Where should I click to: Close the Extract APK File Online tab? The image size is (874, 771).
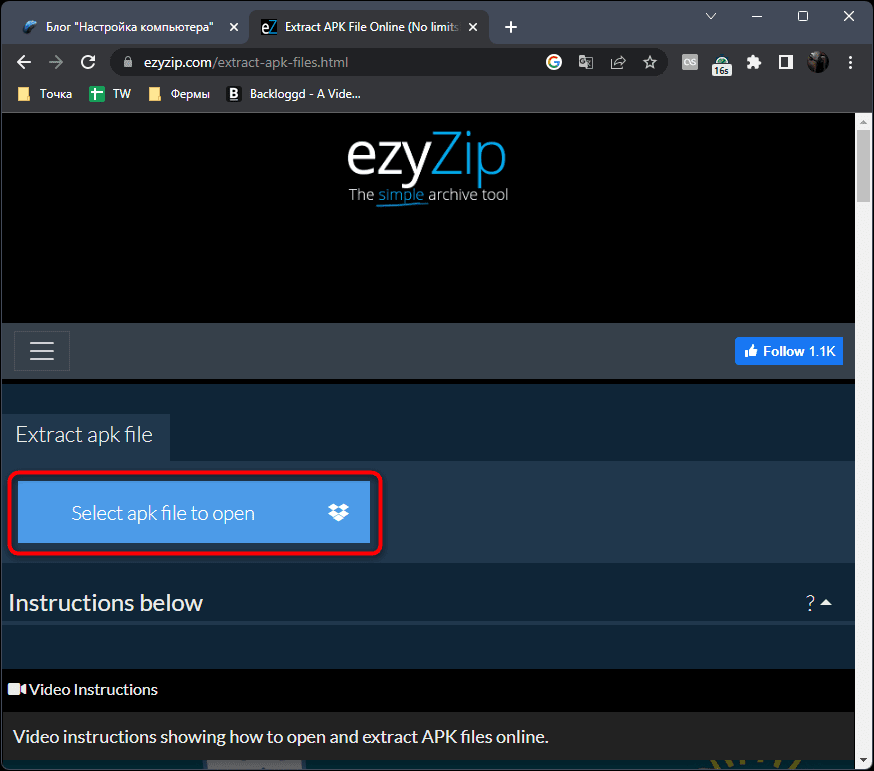pyautogui.click(x=473, y=27)
